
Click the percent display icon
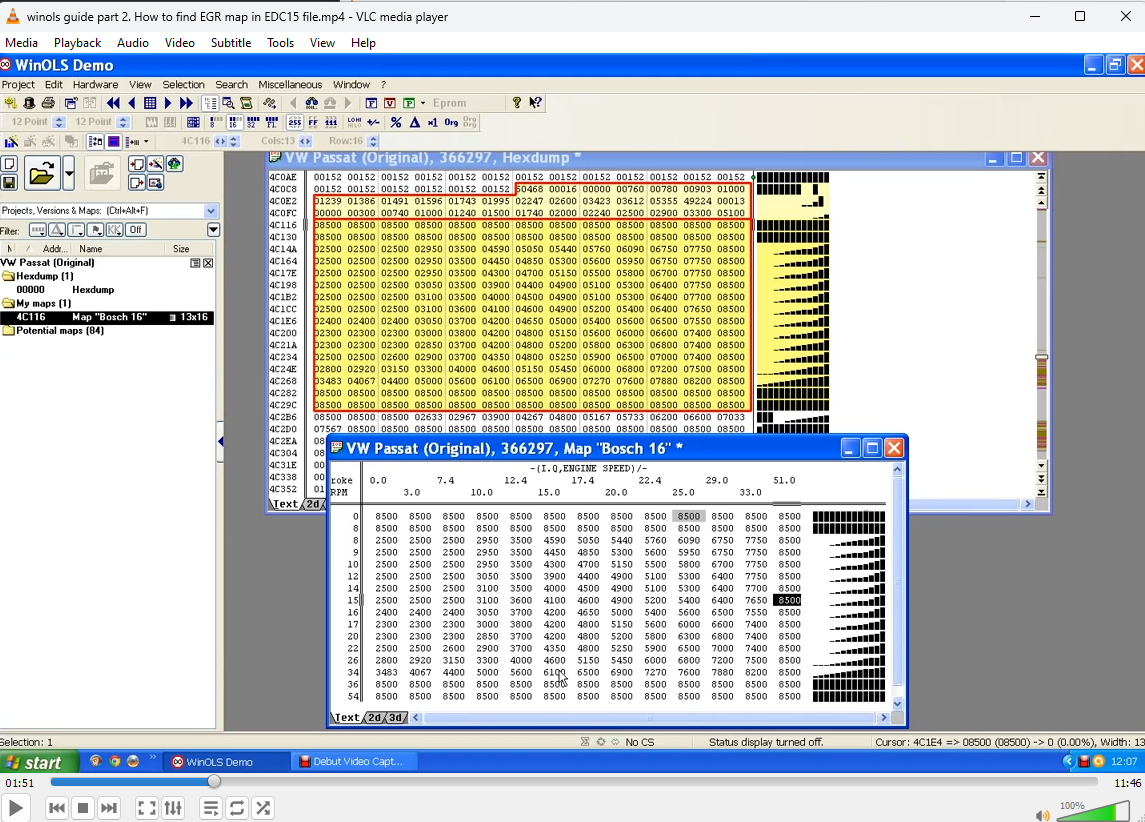[x=396, y=122]
